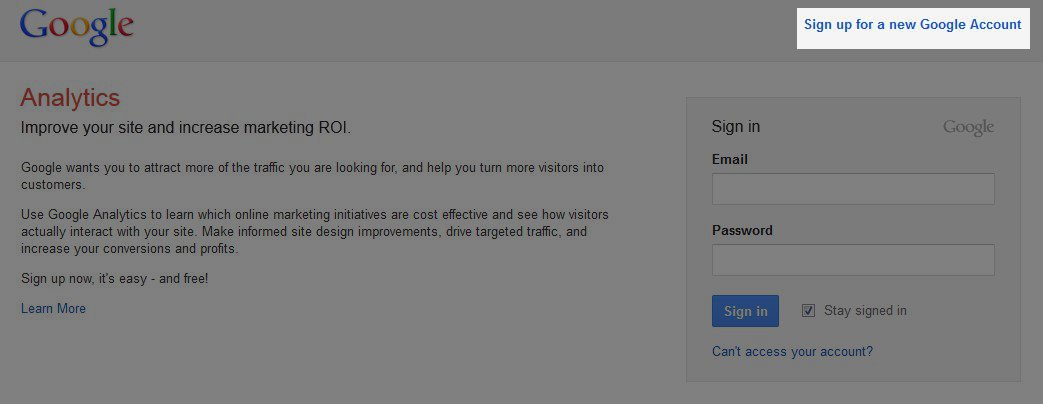
Task: Click the Password field label
Action: (x=742, y=231)
